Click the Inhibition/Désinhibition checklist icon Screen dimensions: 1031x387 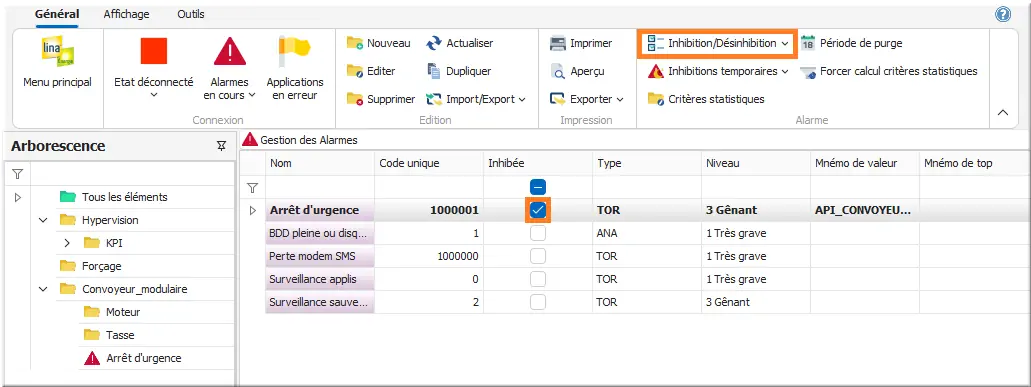tap(656, 43)
